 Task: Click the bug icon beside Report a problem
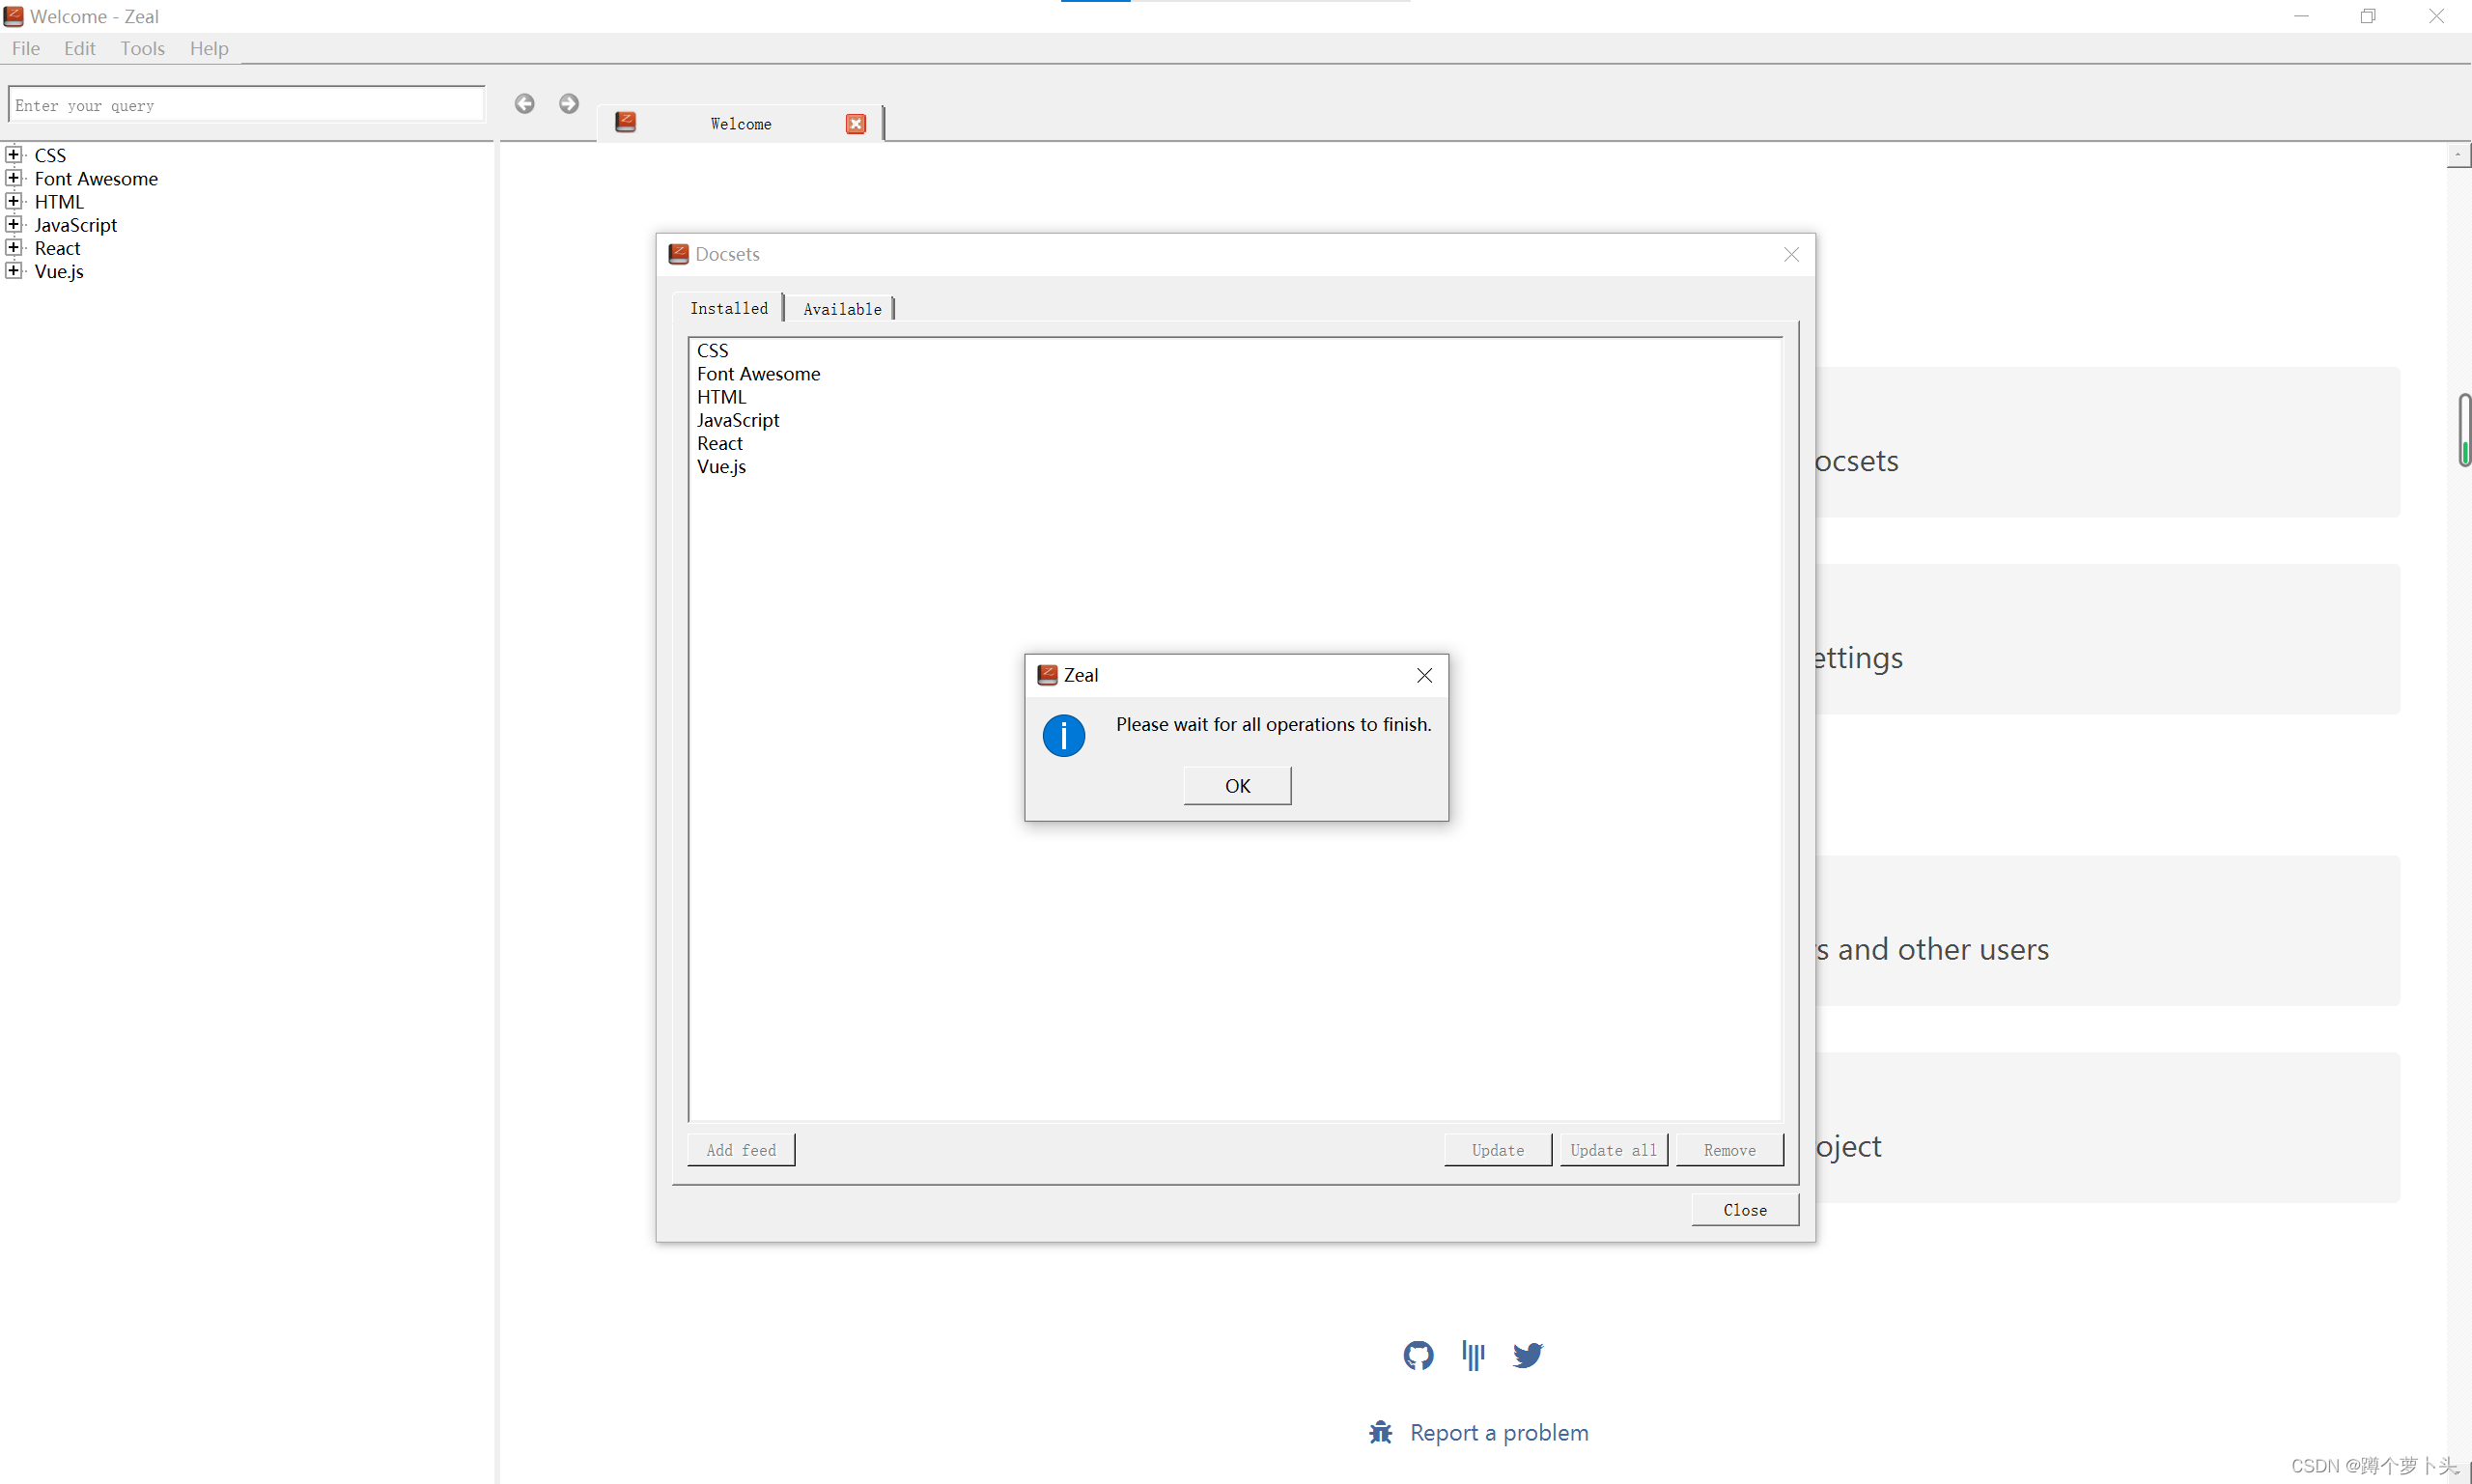pos(1381,1433)
